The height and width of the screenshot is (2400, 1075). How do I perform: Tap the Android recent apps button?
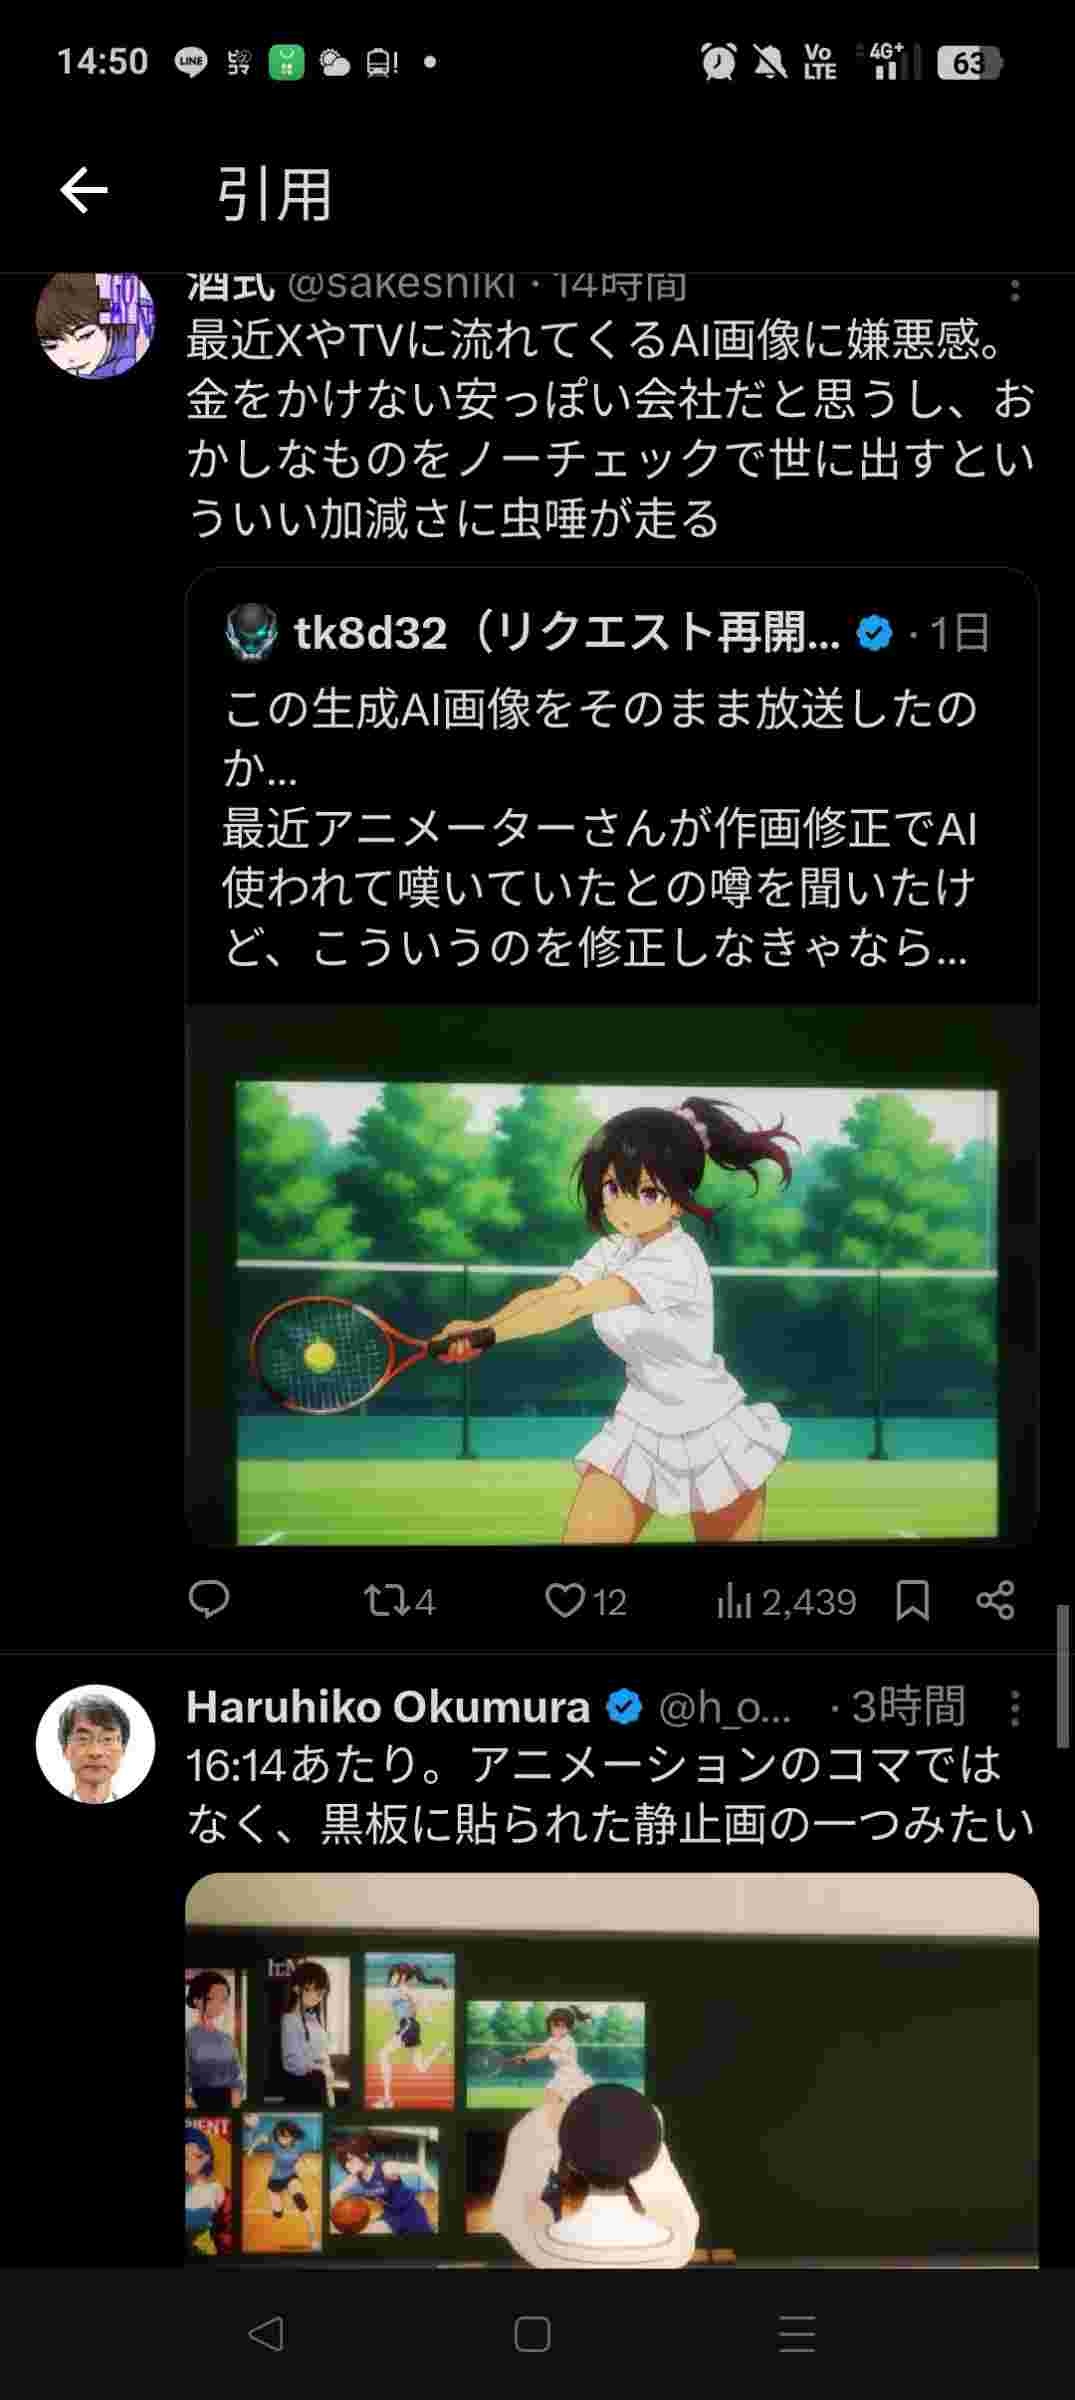coord(797,2335)
